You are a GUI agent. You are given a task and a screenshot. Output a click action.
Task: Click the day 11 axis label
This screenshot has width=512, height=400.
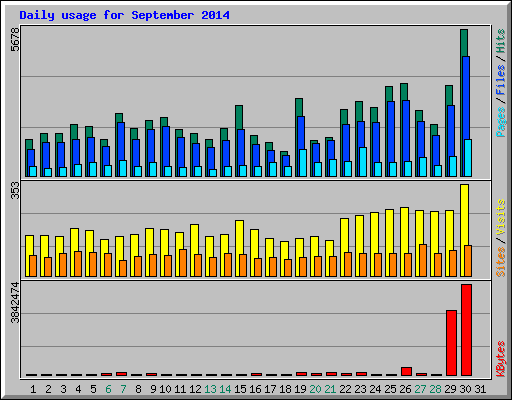(x=180, y=389)
